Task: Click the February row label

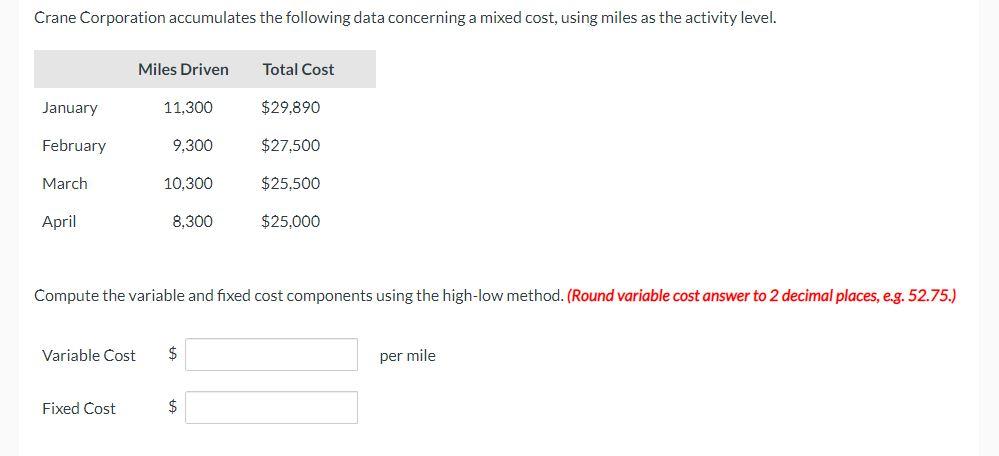Action: pos(74,145)
